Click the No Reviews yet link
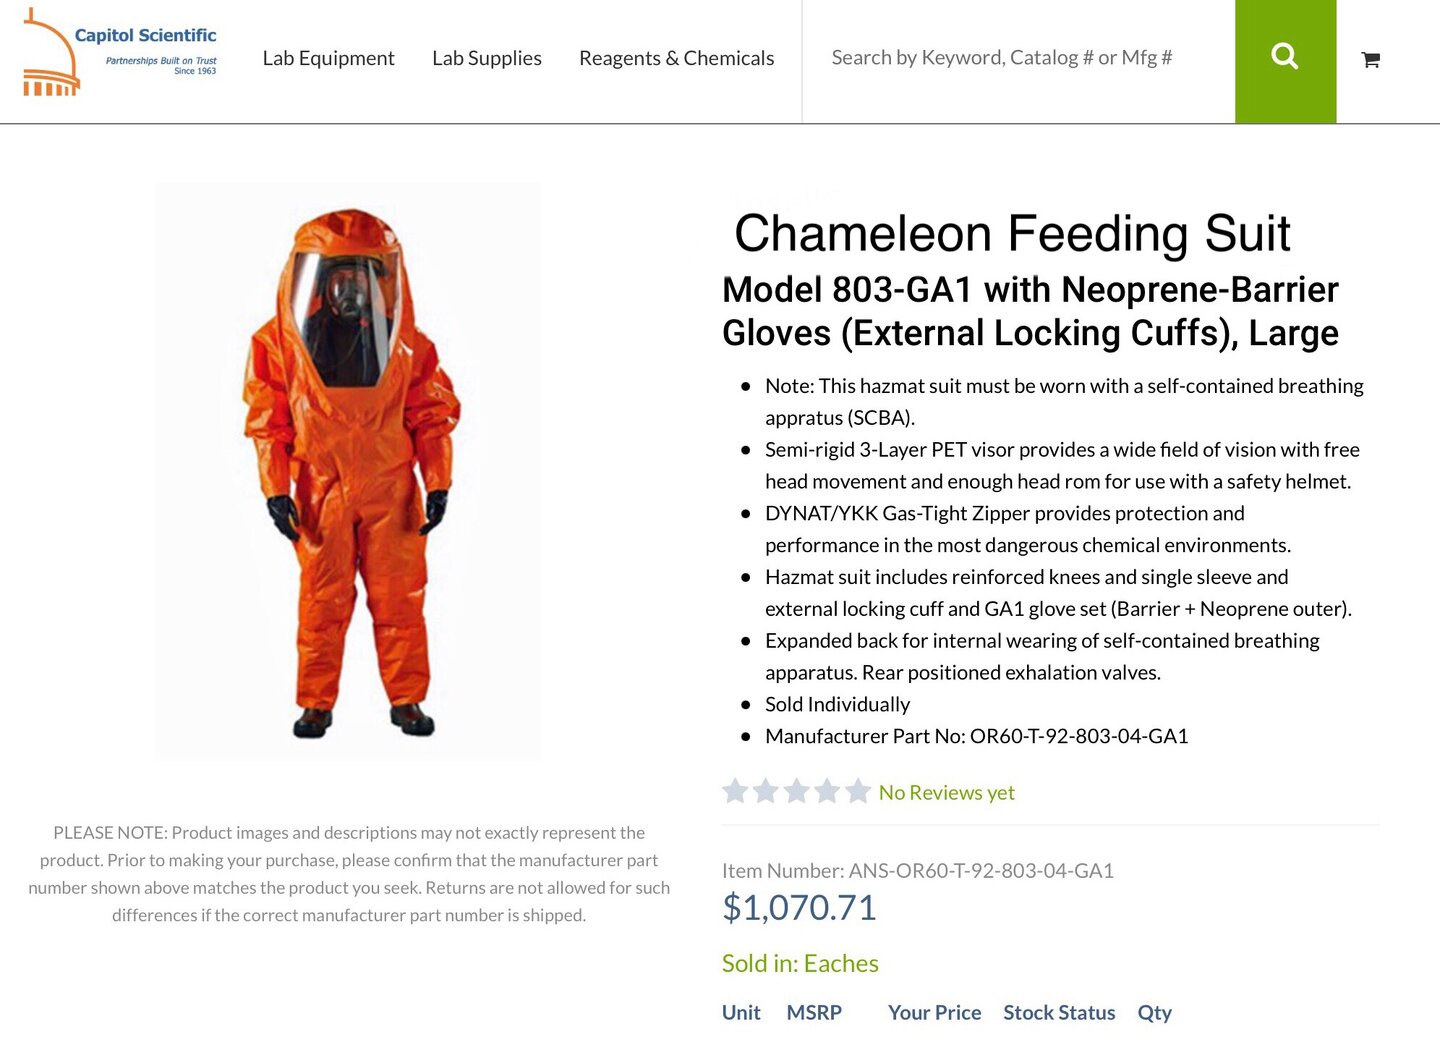 point(946,793)
